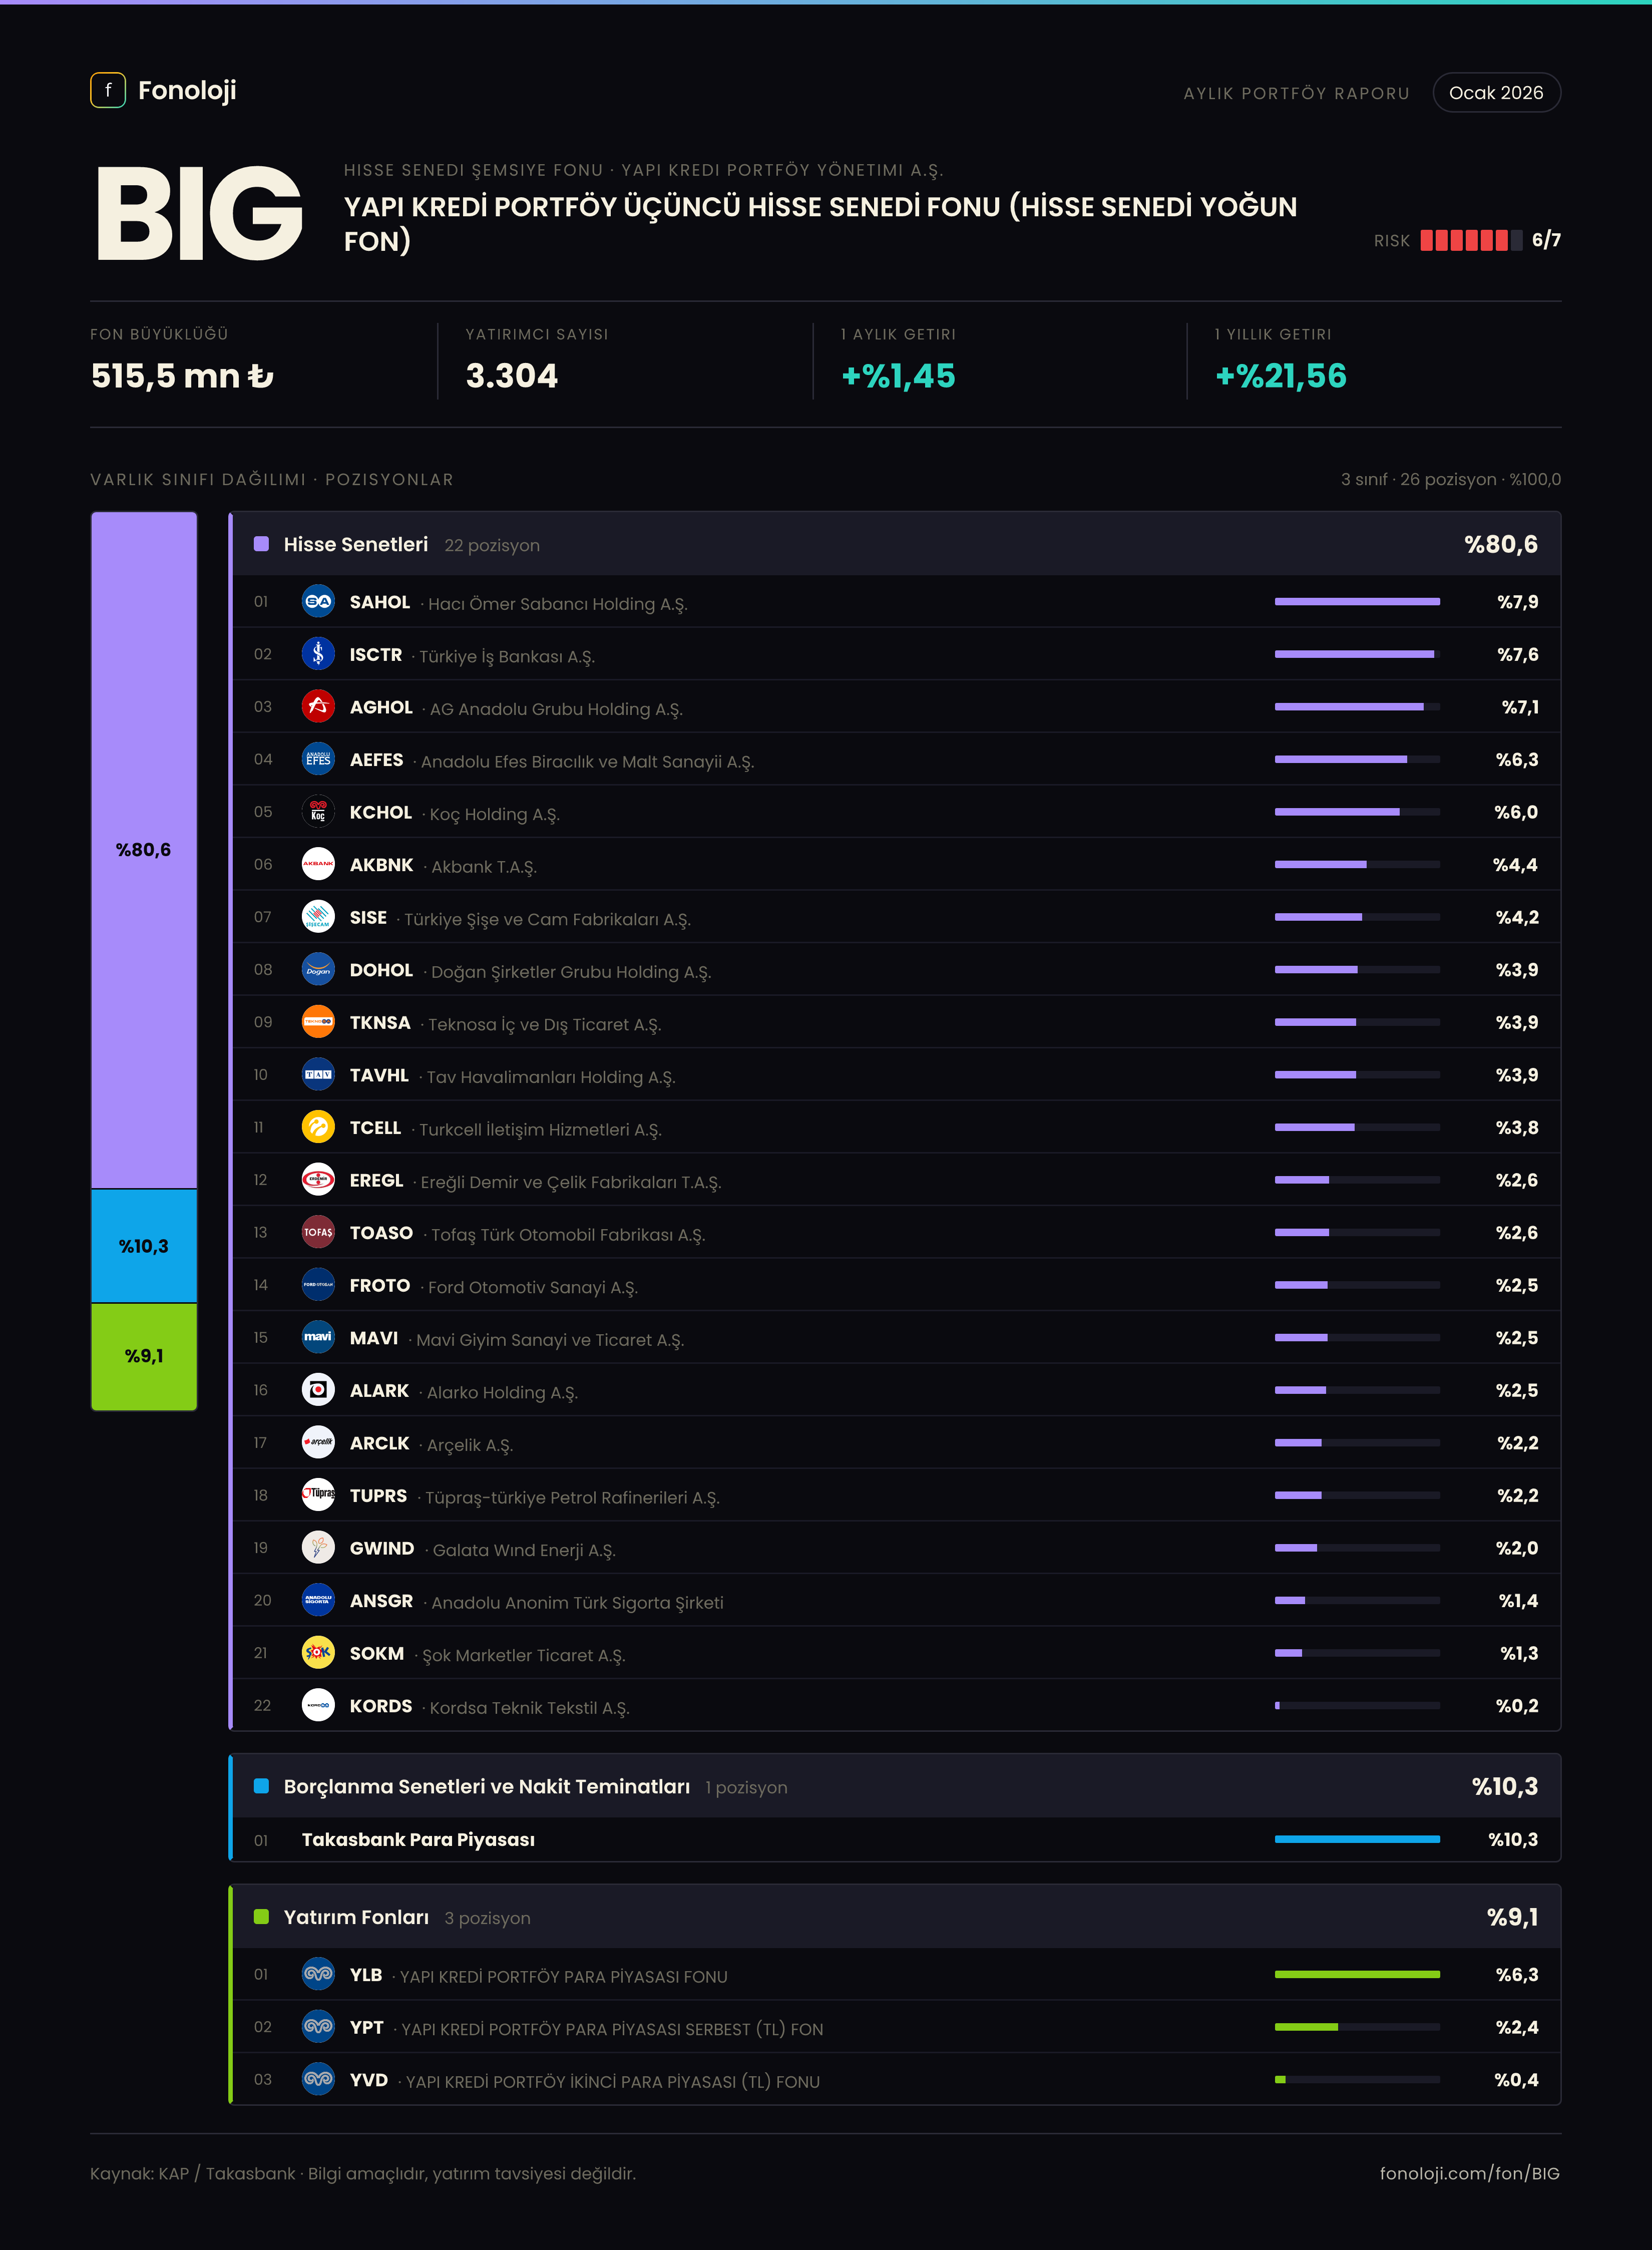Click the ISCTR weight value %7,6
The width and height of the screenshot is (1652, 2250).
(x=1518, y=654)
